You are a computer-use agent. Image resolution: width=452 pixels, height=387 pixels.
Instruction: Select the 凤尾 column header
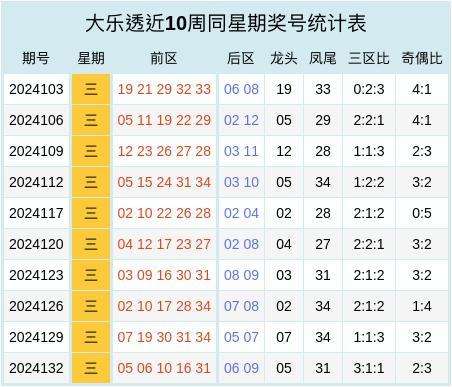(323, 58)
